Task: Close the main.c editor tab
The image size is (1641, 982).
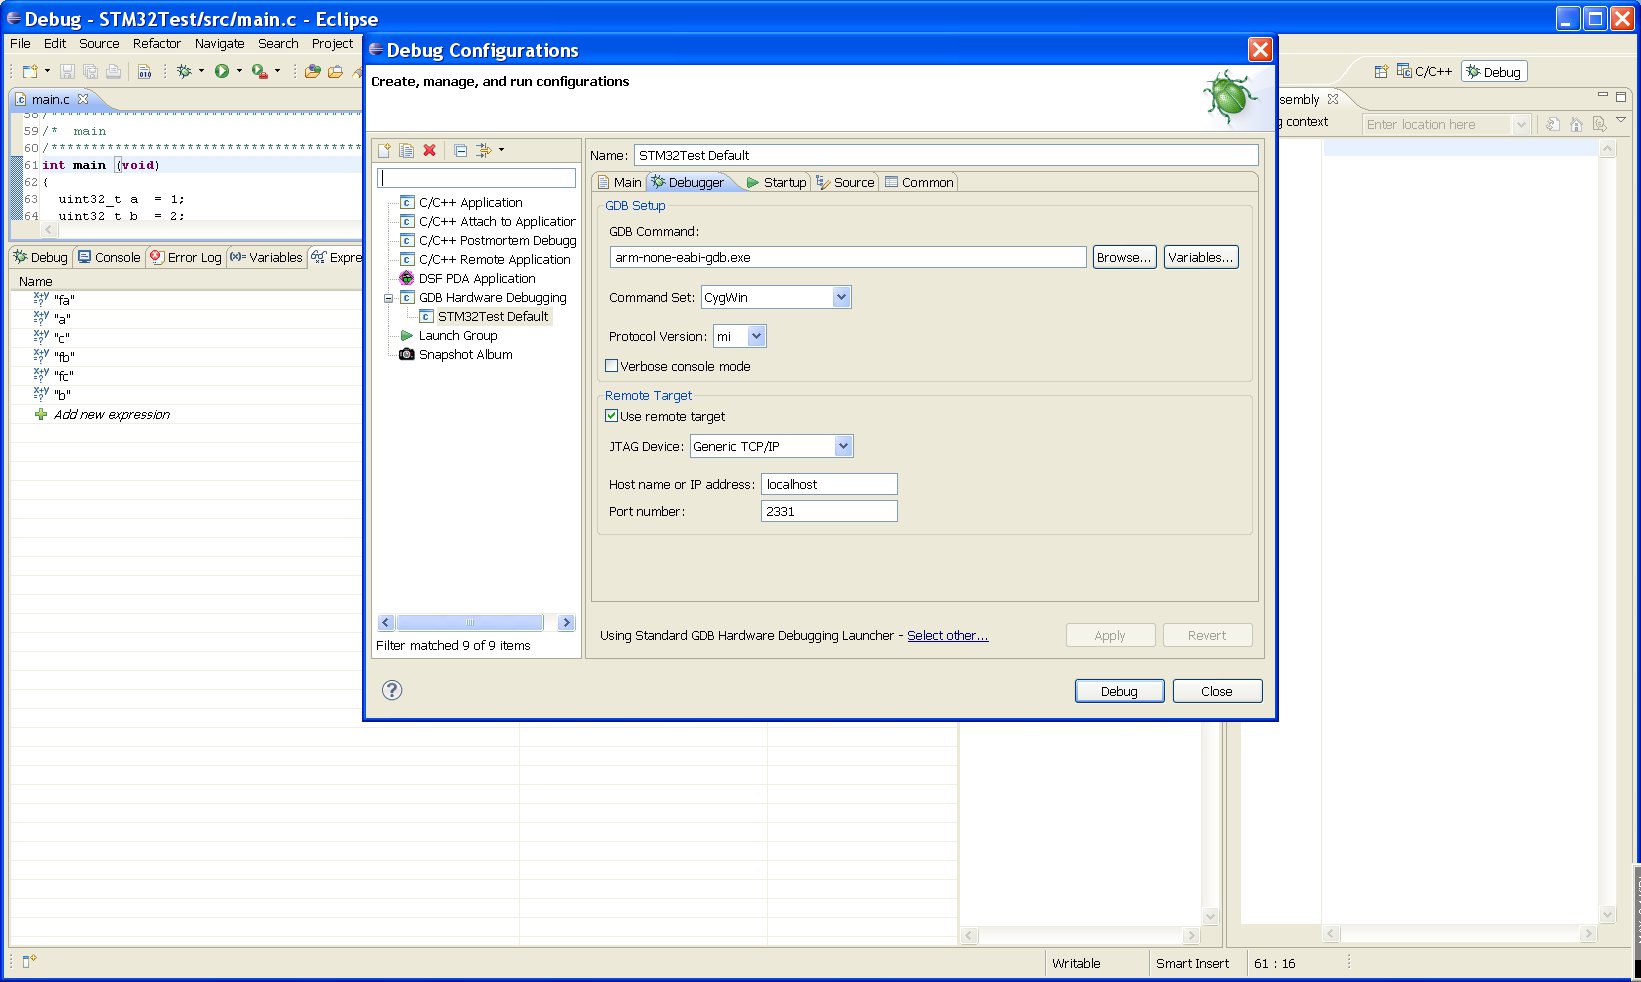Action: pyautogui.click(x=83, y=99)
